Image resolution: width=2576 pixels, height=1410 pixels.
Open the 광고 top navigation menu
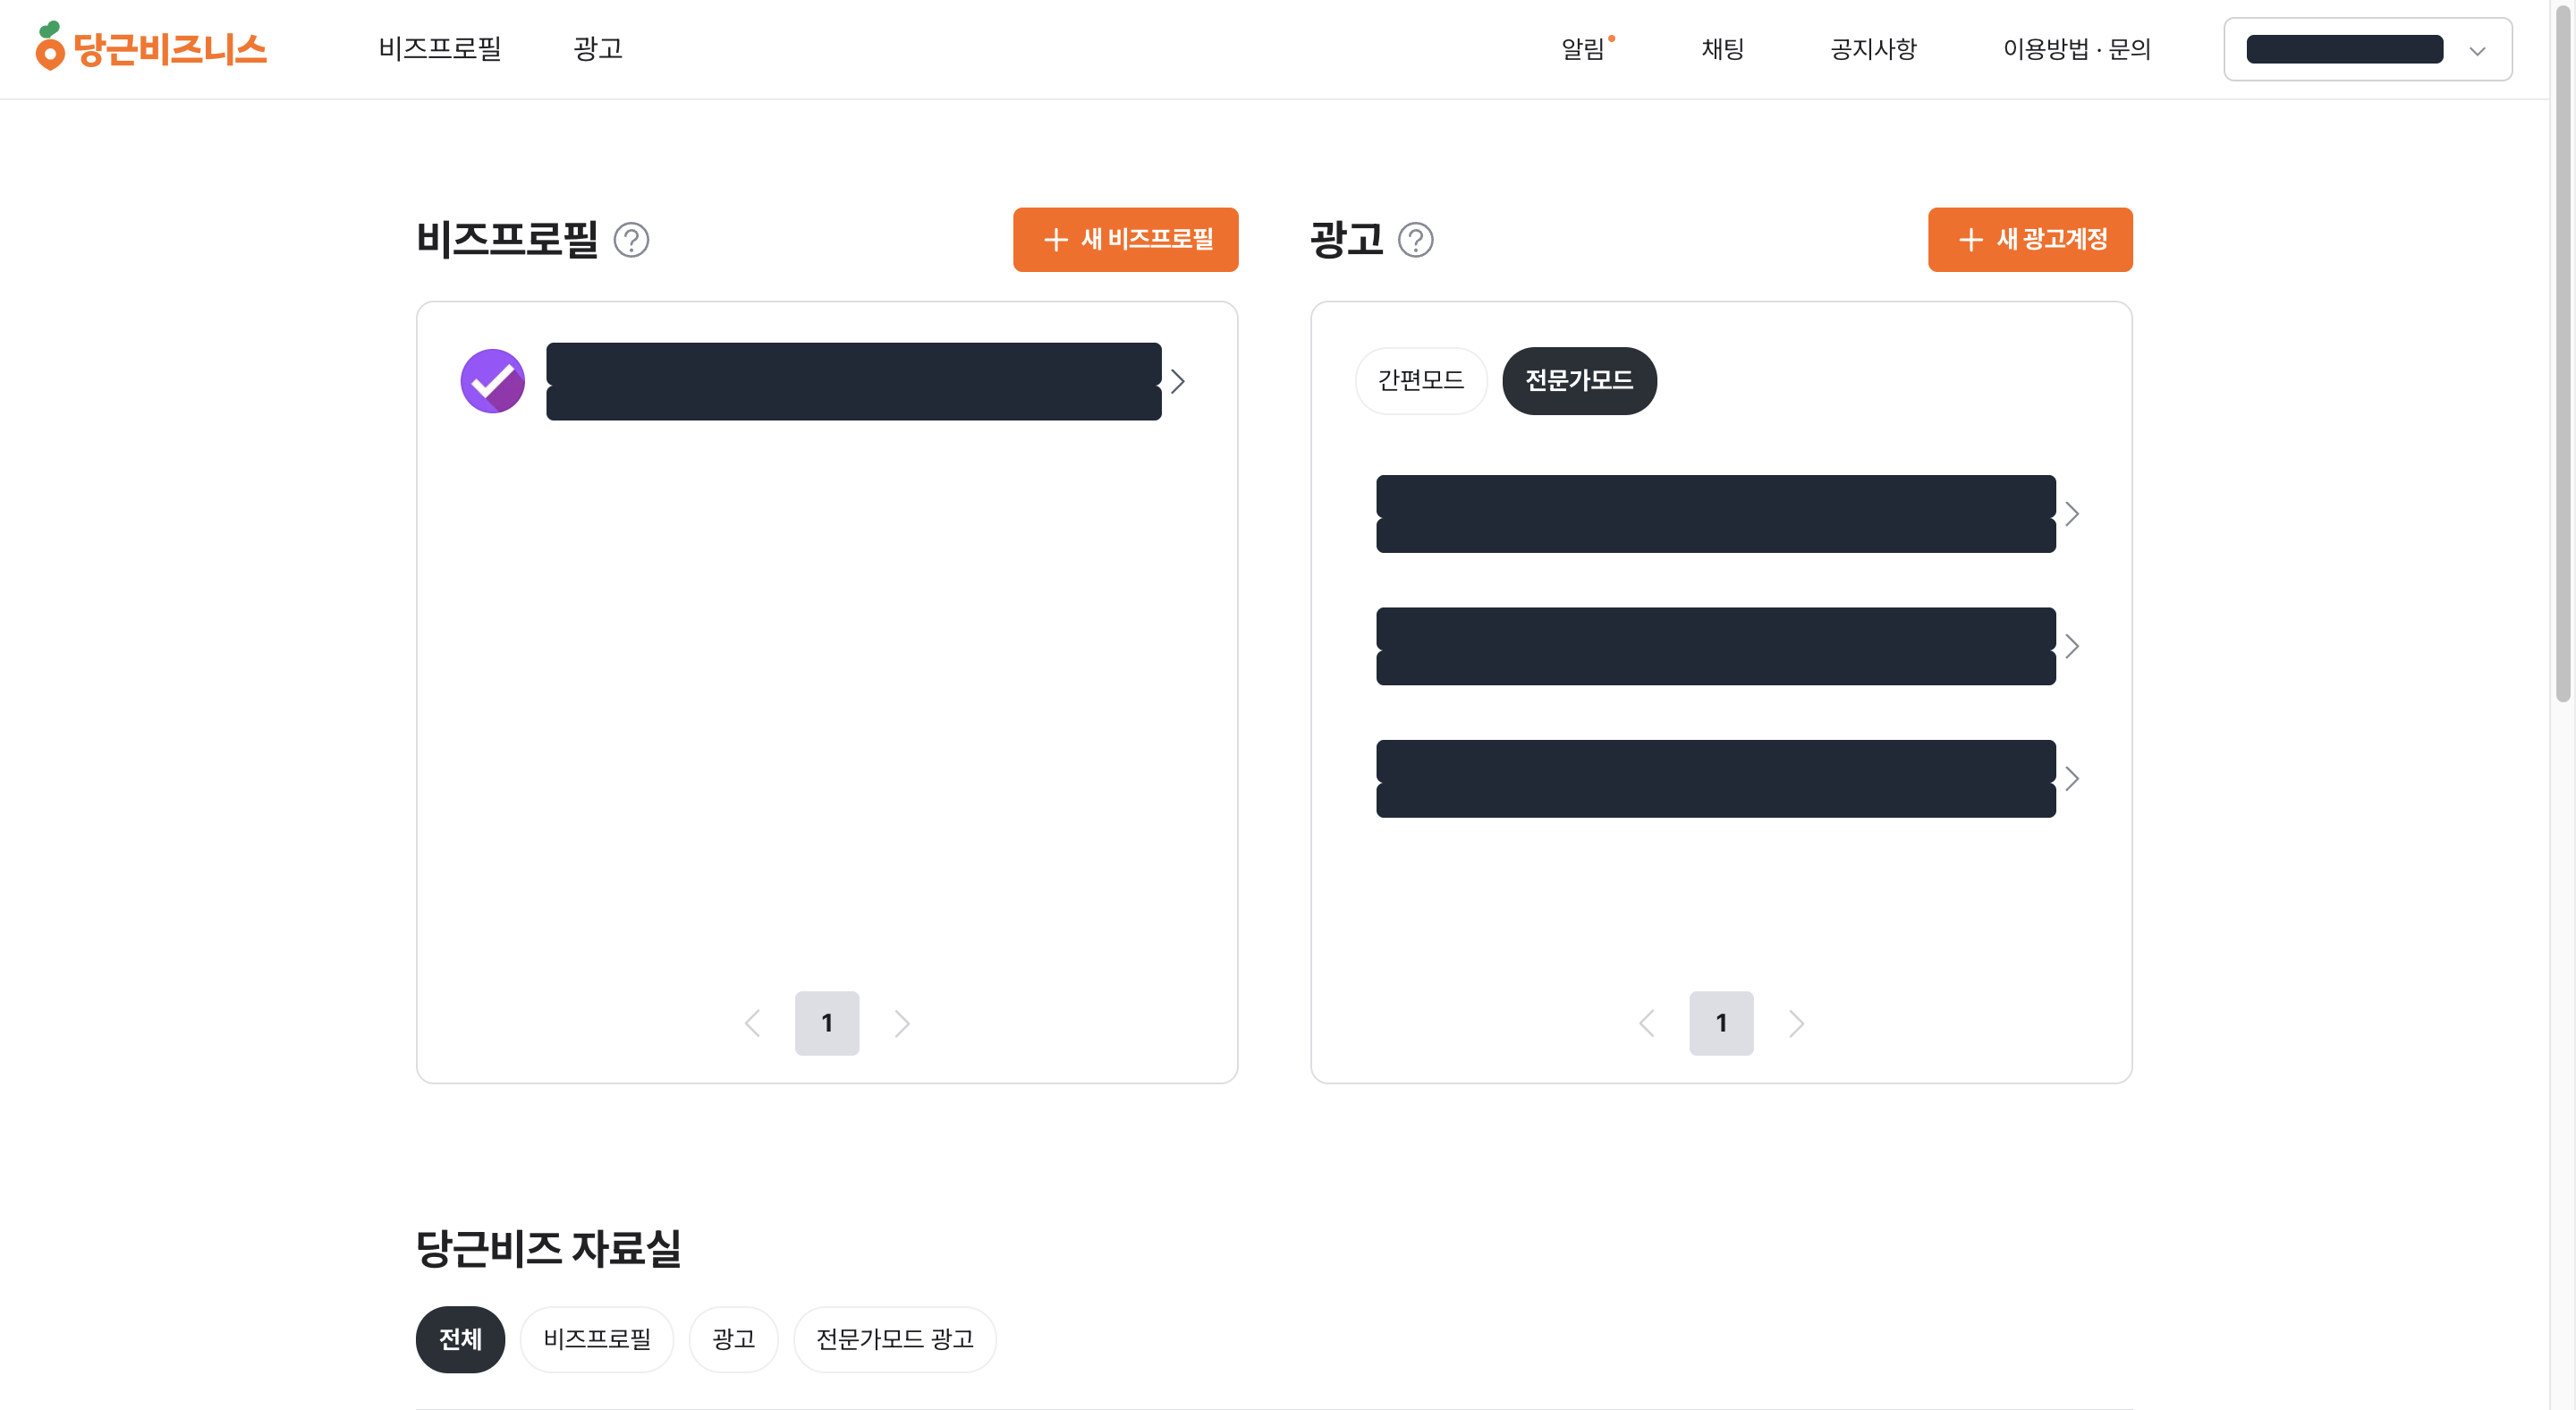click(x=598, y=48)
